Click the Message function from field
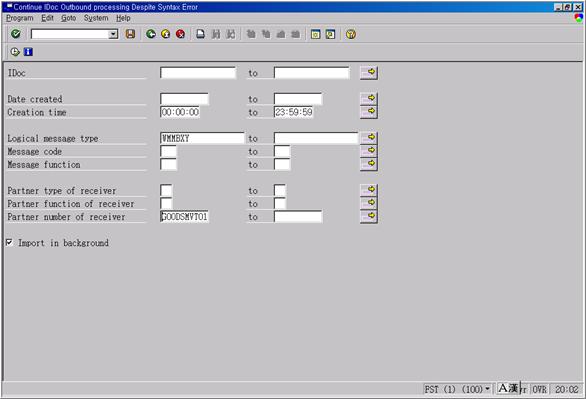Image resolution: width=586 pixels, height=399 pixels. pos(169,164)
